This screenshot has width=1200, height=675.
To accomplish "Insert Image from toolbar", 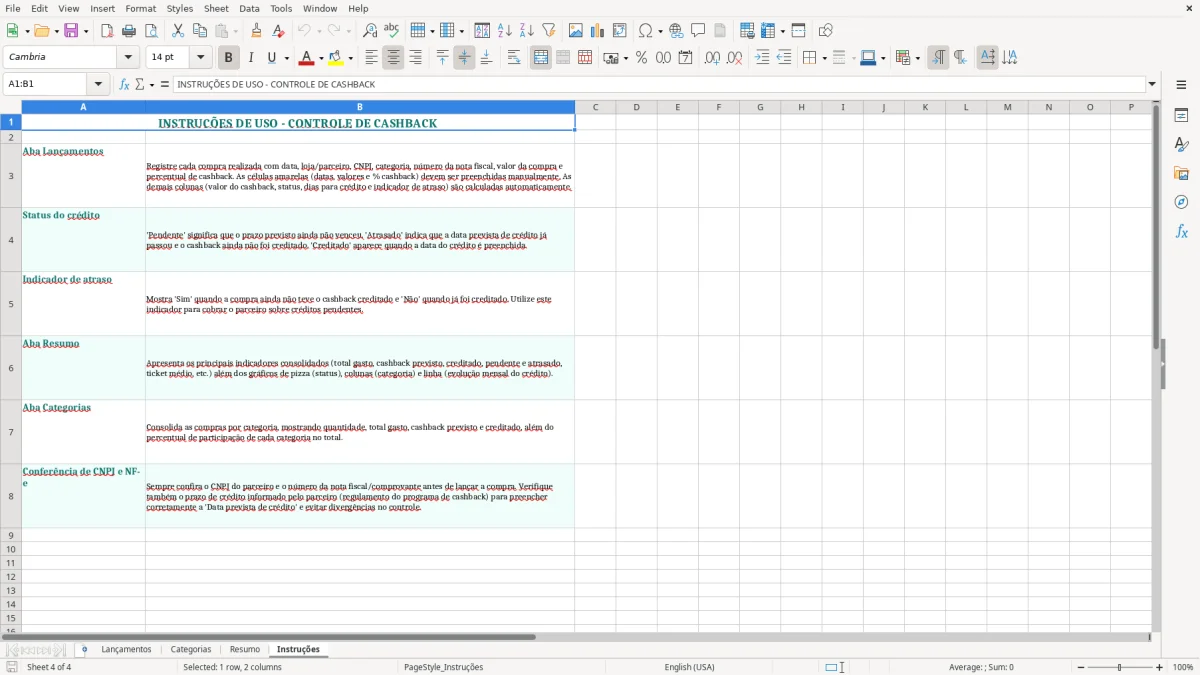I will [x=576, y=31].
